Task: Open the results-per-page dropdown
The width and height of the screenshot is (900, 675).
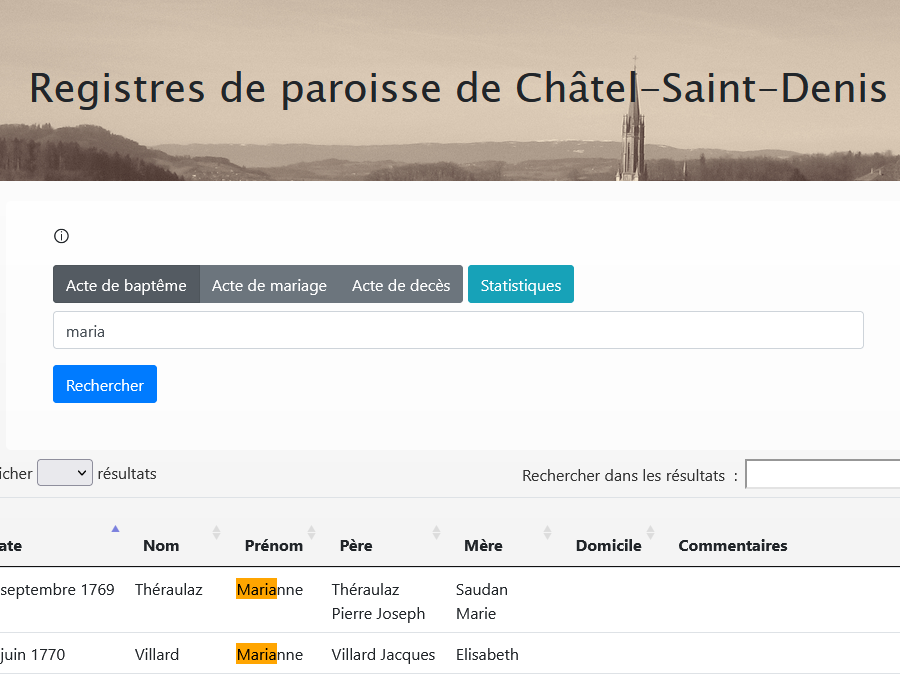Action: (65, 473)
